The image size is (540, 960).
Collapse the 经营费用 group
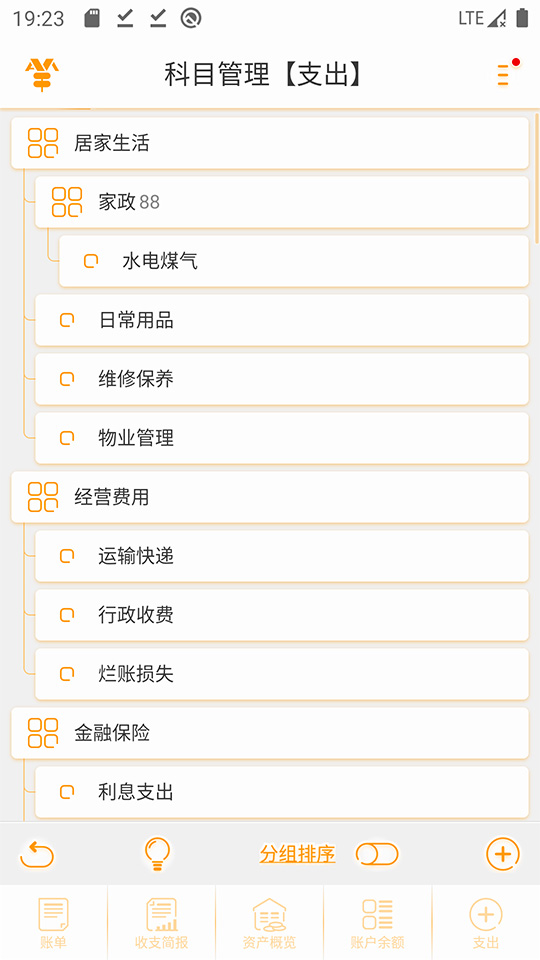pos(269,497)
